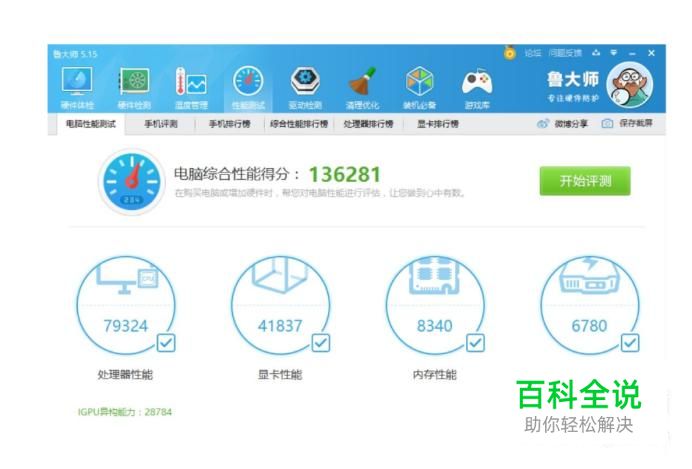The height and width of the screenshot is (469, 692).
Task: Click the green 开始评测 button
Action: pos(585,181)
